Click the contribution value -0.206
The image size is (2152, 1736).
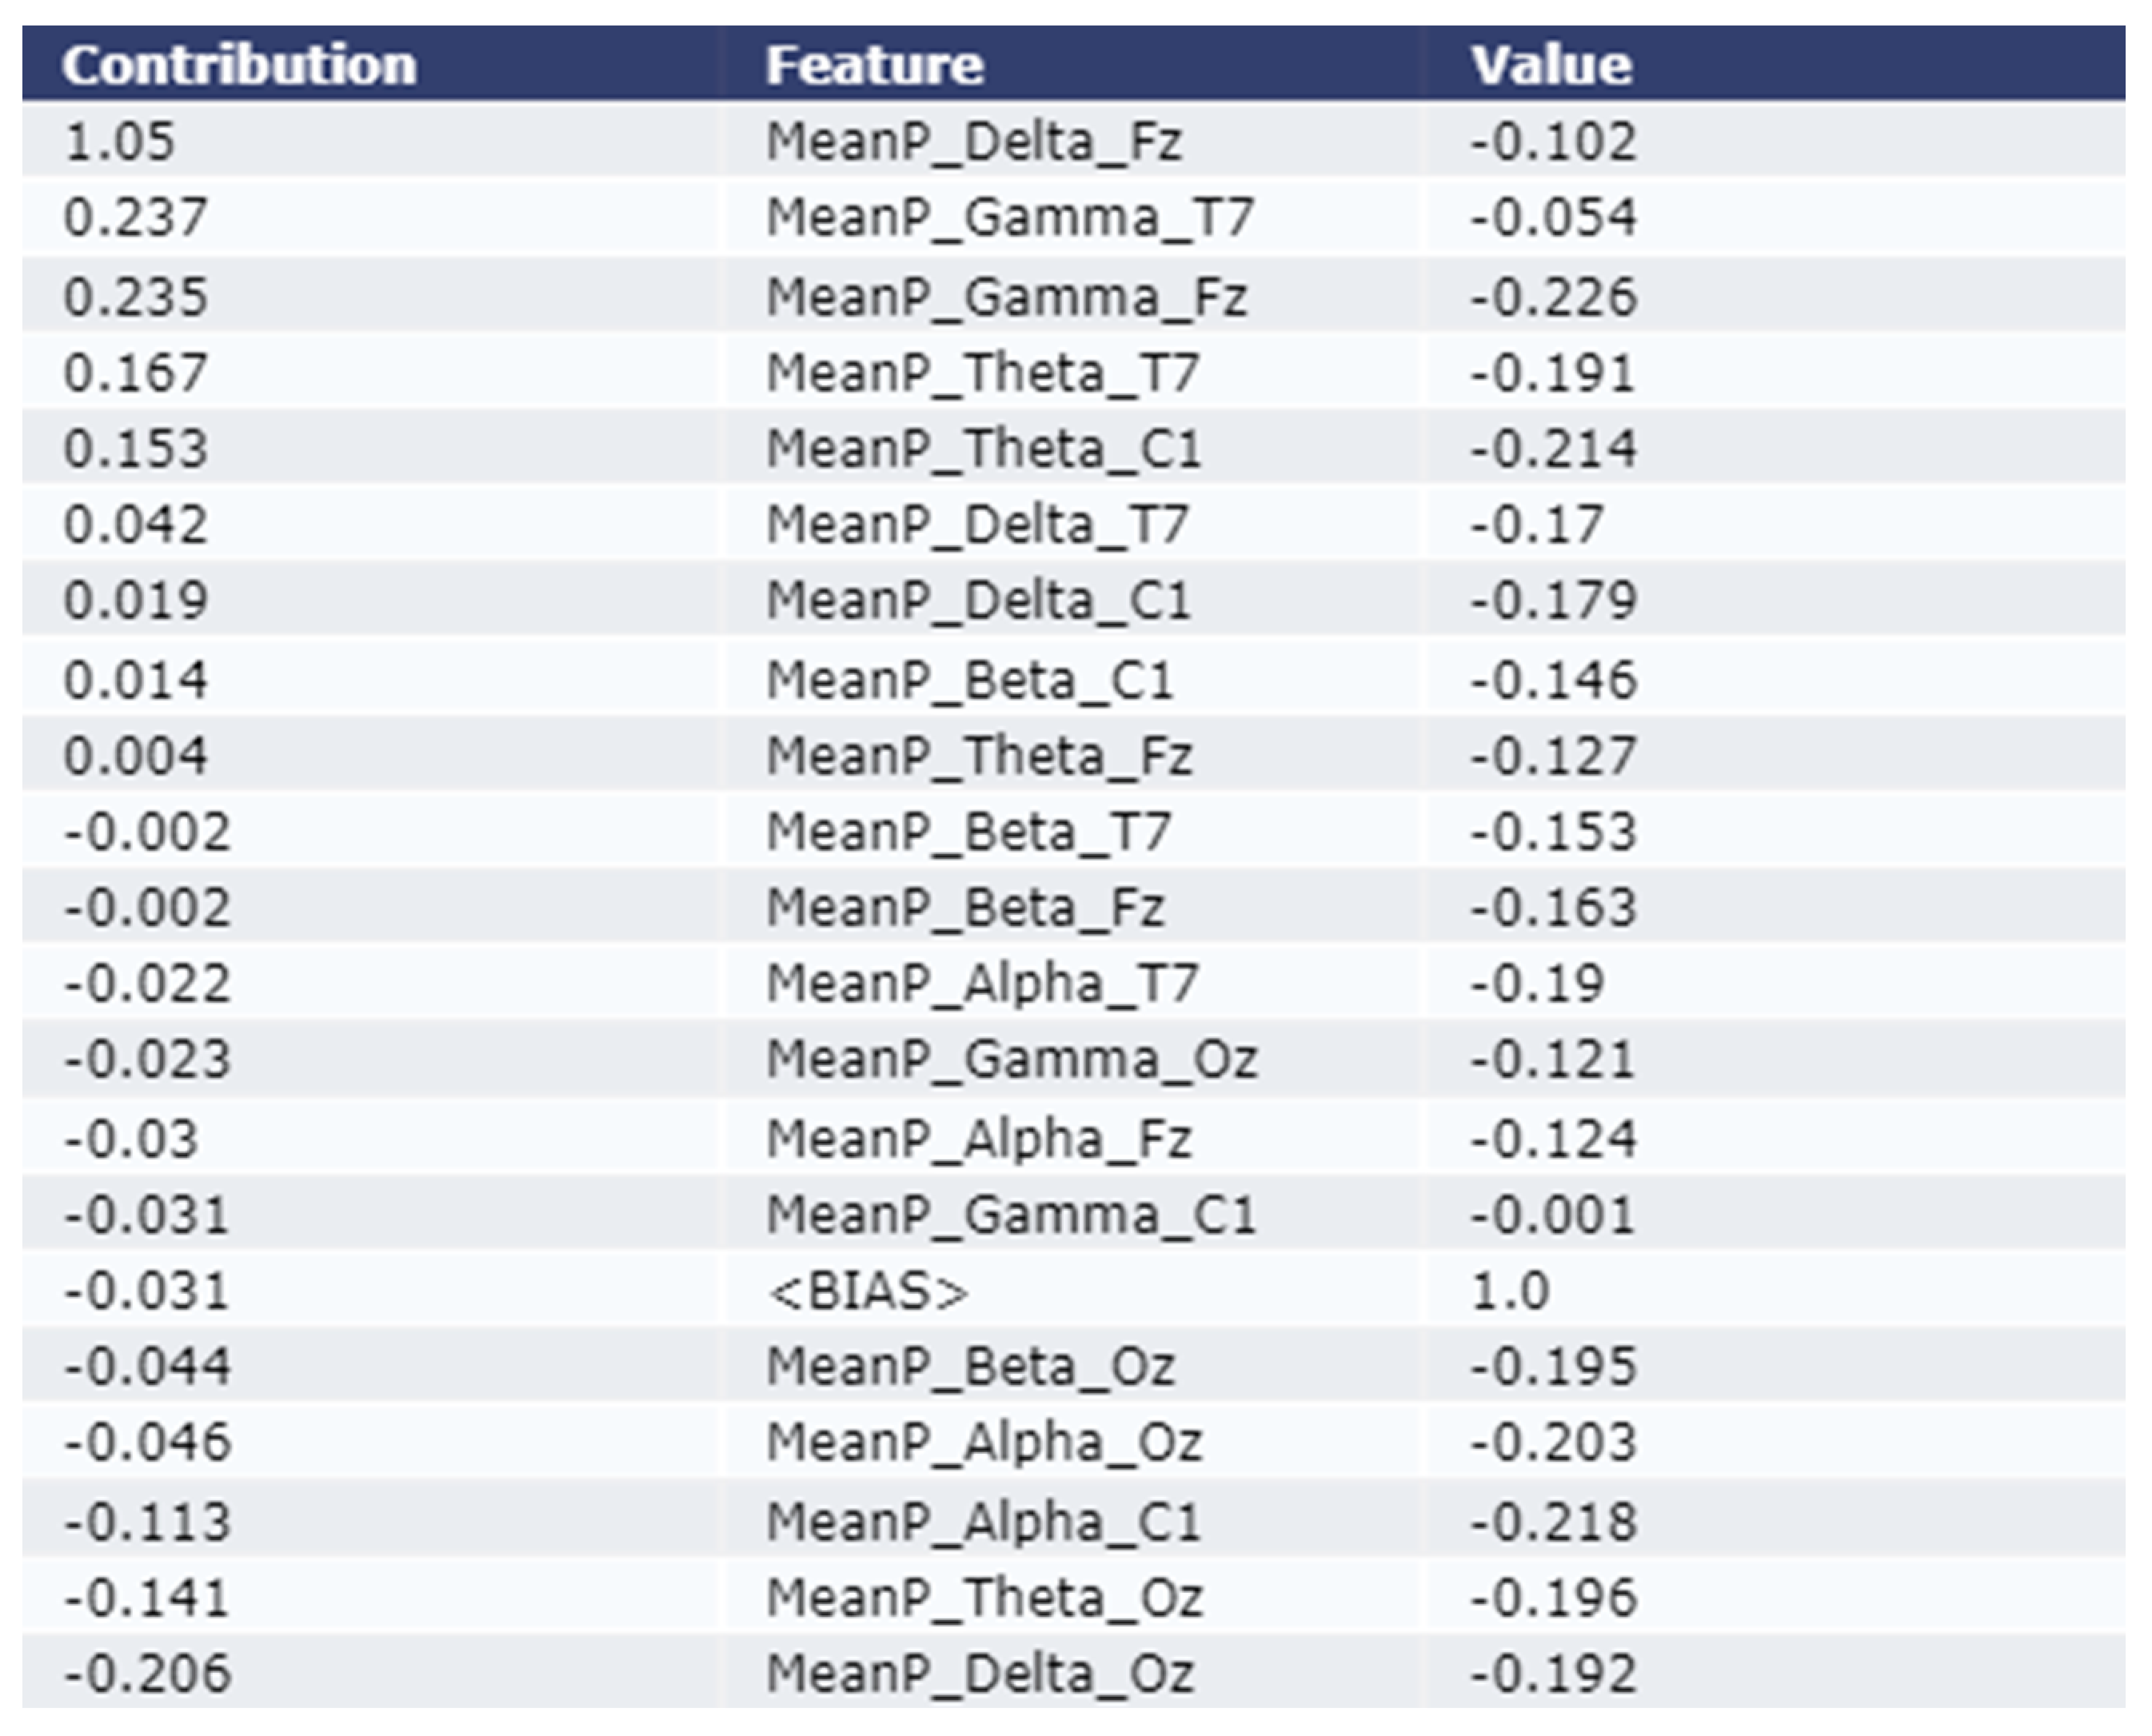(x=147, y=1673)
